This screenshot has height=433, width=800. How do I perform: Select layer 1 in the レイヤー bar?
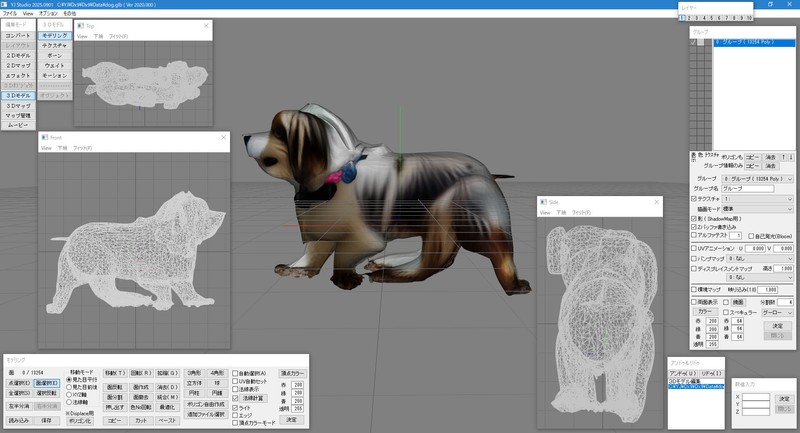pos(682,17)
